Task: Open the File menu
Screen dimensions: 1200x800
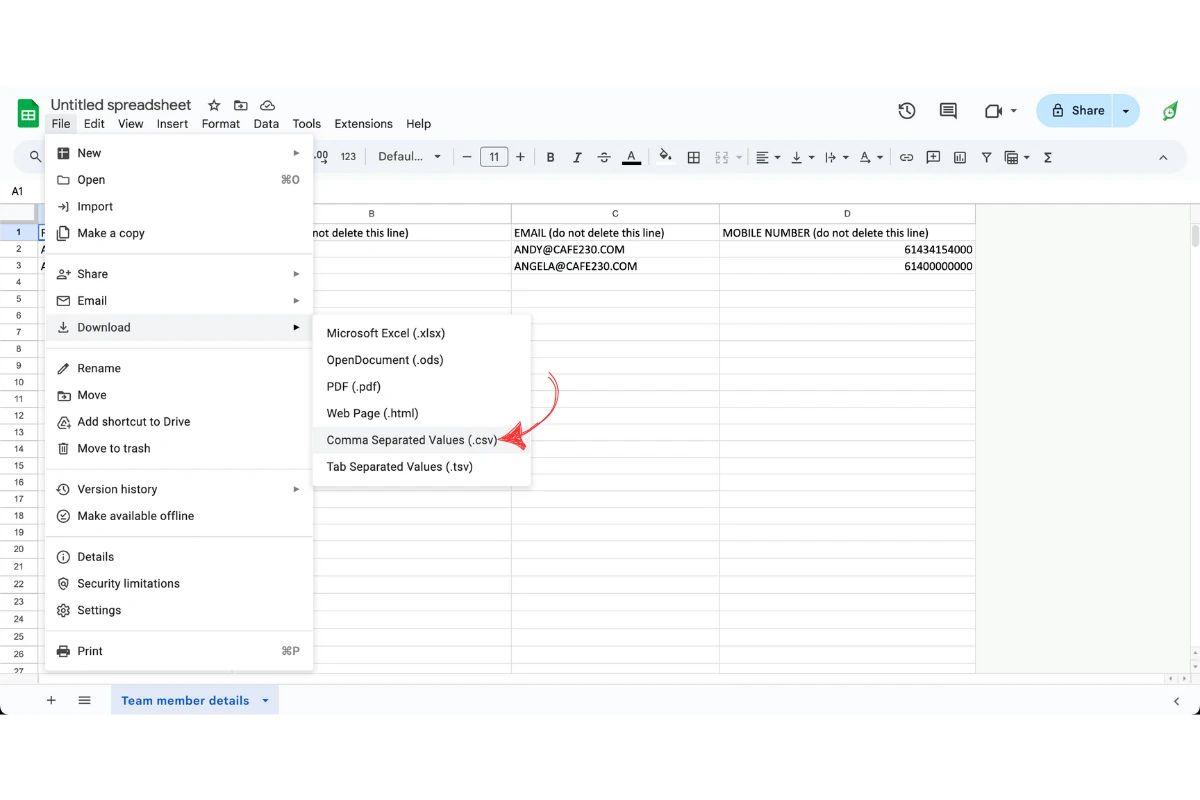Action: 61,124
